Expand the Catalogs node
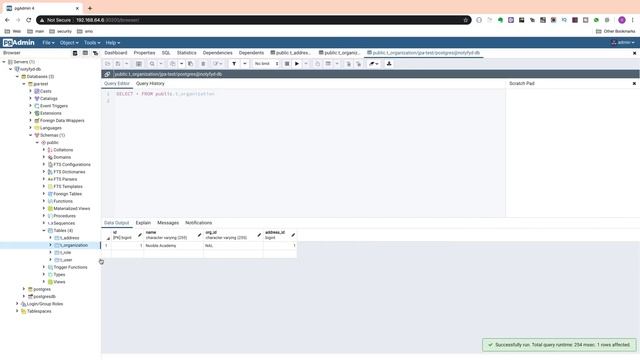The height and width of the screenshot is (360, 640). [x=31, y=98]
